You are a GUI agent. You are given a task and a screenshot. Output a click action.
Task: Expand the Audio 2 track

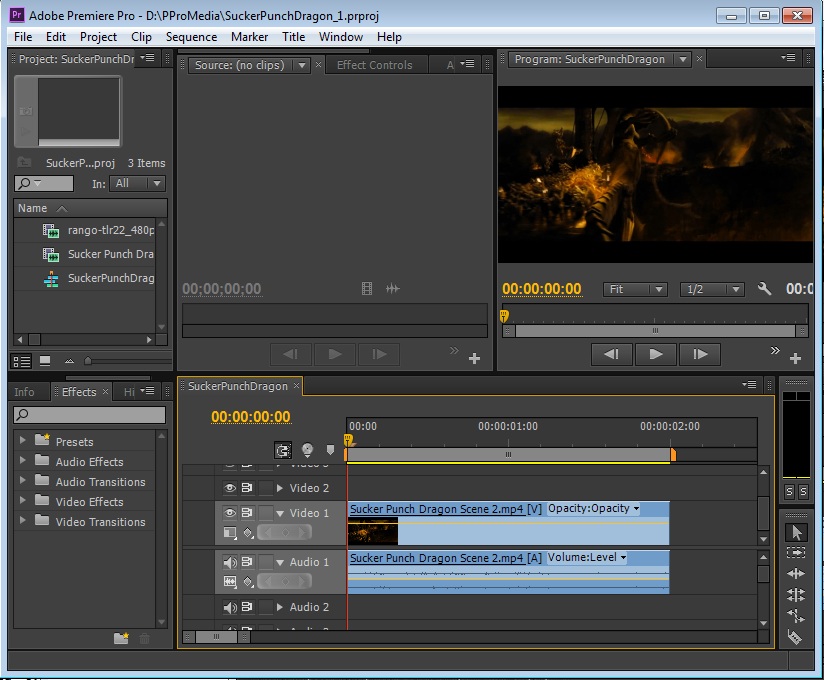click(280, 607)
